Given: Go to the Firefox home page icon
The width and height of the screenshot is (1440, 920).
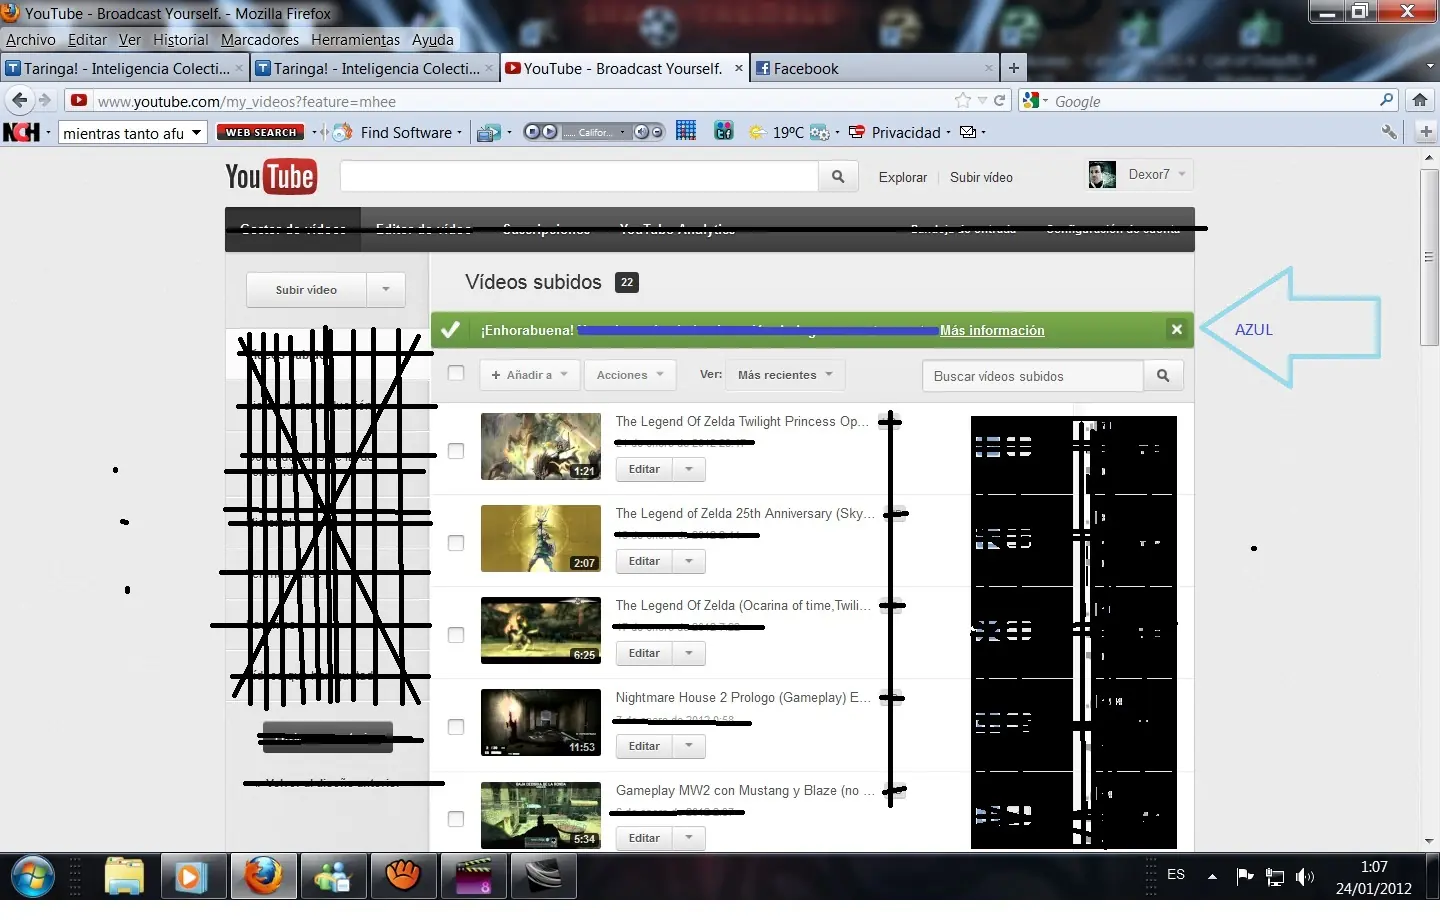Looking at the screenshot, I should pos(1420,100).
